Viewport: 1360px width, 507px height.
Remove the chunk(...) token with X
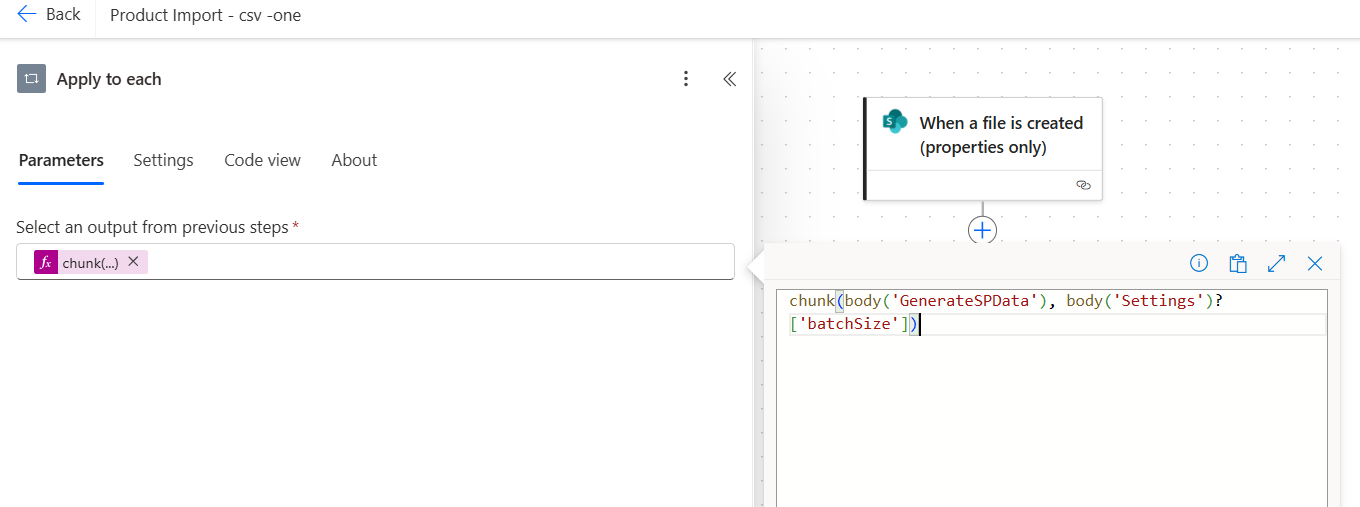point(133,262)
